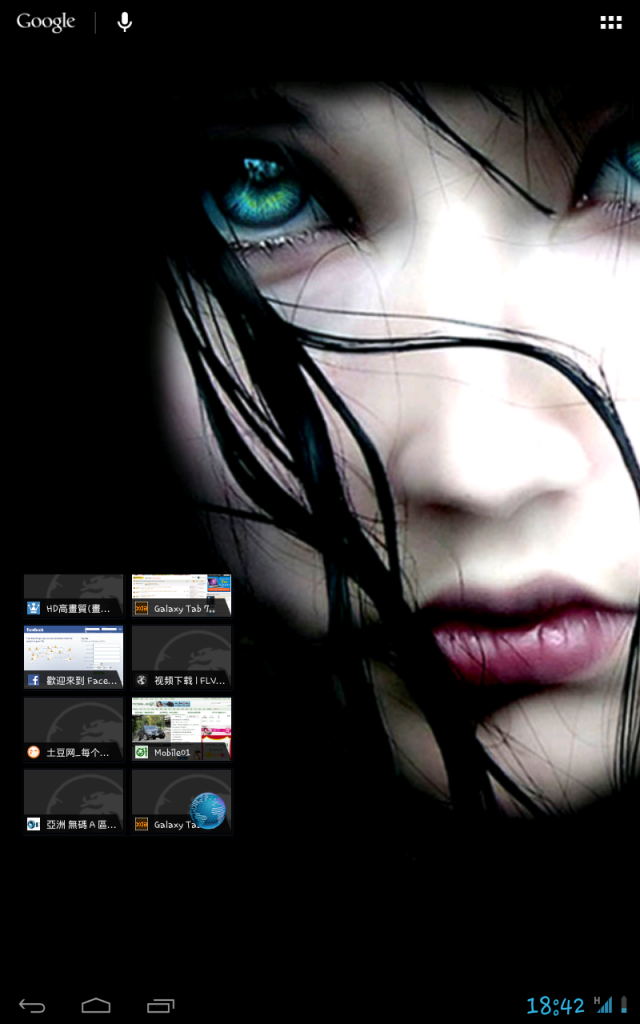Image resolution: width=640 pixels, height=1024 pixels.
Task: Go back with the Back navigation button
Action: 31,1006
